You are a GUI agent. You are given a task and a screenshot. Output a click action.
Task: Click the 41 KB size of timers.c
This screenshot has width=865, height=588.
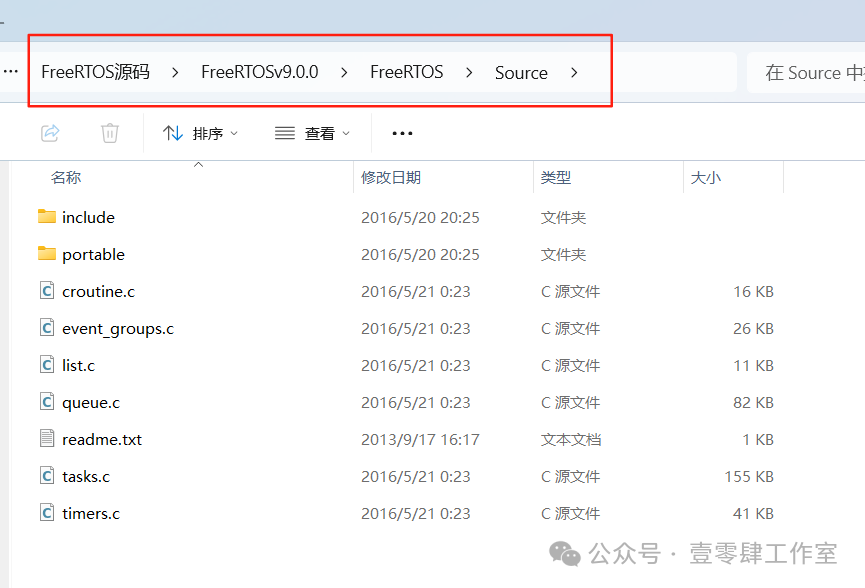pyautogui.click(x=754, y=514)
